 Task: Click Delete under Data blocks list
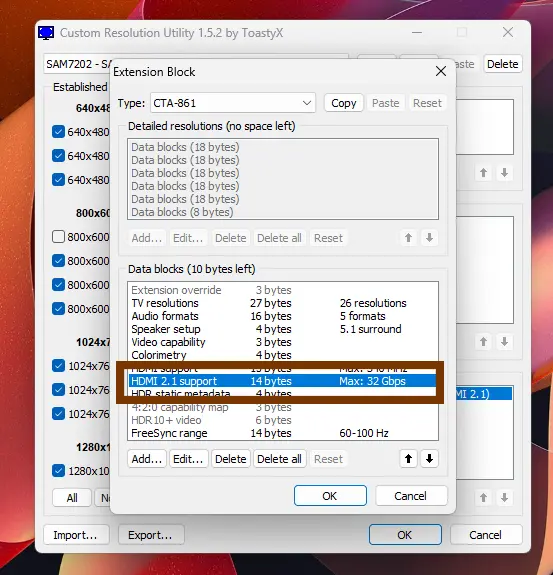231,459
